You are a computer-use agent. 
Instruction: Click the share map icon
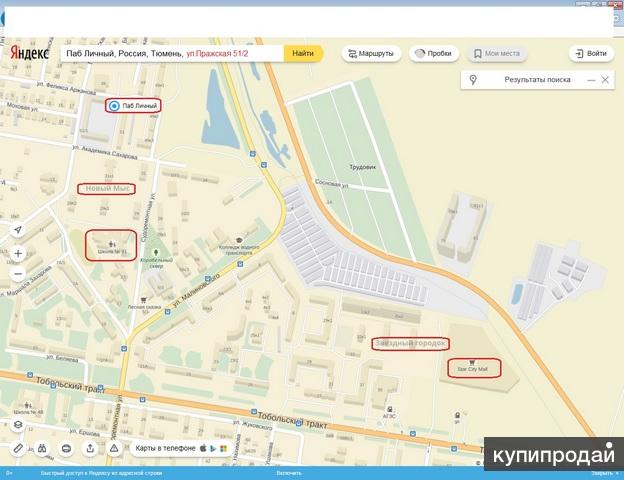coord(89,448)
